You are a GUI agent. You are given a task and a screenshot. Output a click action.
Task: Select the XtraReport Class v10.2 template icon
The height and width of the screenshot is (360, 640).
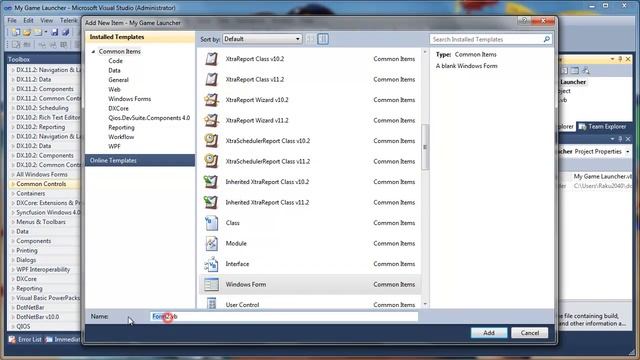point(211,59)
